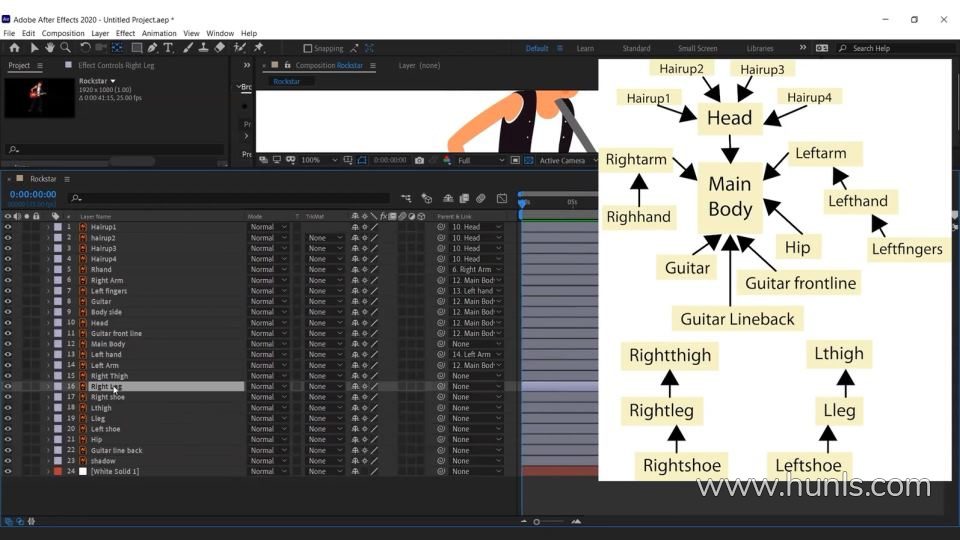Click the Effect Controls Right Leg tab
Screen dimensions: 960x540
[116, 65]
